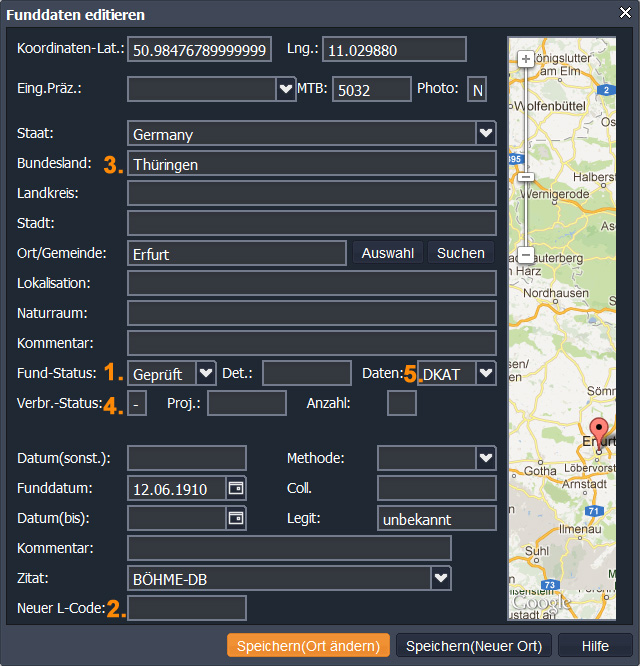
Task: Open the Zitat BÖHME-DB dropdown
Action: coord(440,578)
